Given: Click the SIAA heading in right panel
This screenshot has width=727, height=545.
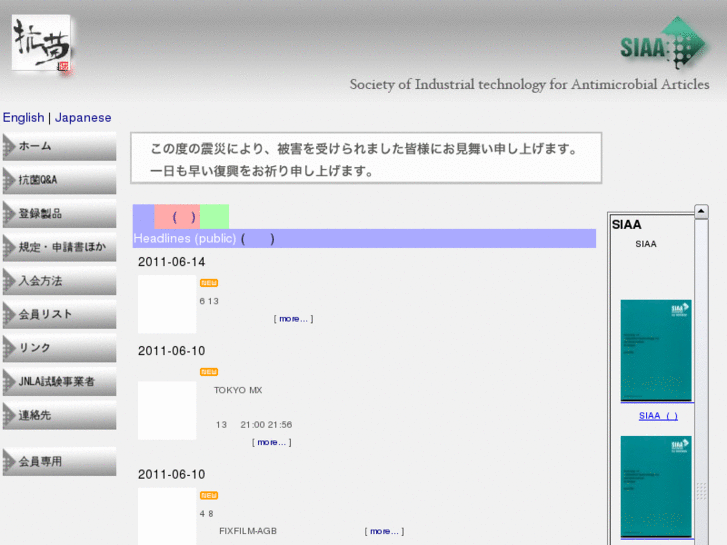Looking at the screenshot, I should pos(626,224).
